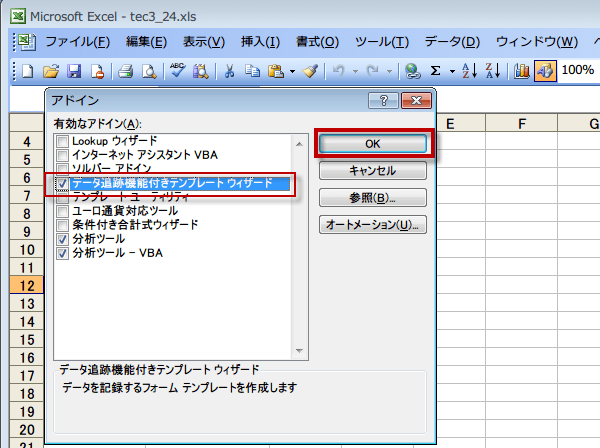Viewport: 600px width, 448px height.
Task: Click the 参照(B)... browse button
Action: click(x=373, y=197)
